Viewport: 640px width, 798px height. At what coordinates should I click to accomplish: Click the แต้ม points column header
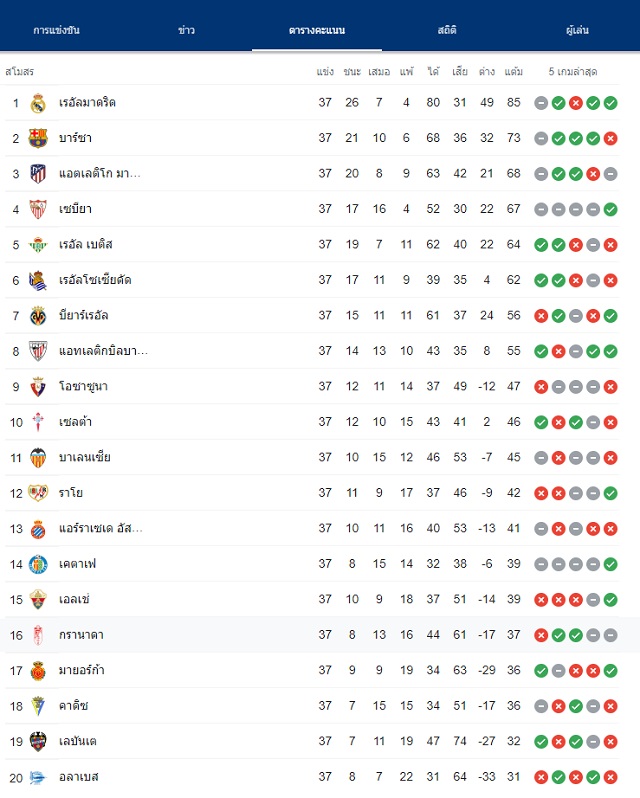point(513,72)
